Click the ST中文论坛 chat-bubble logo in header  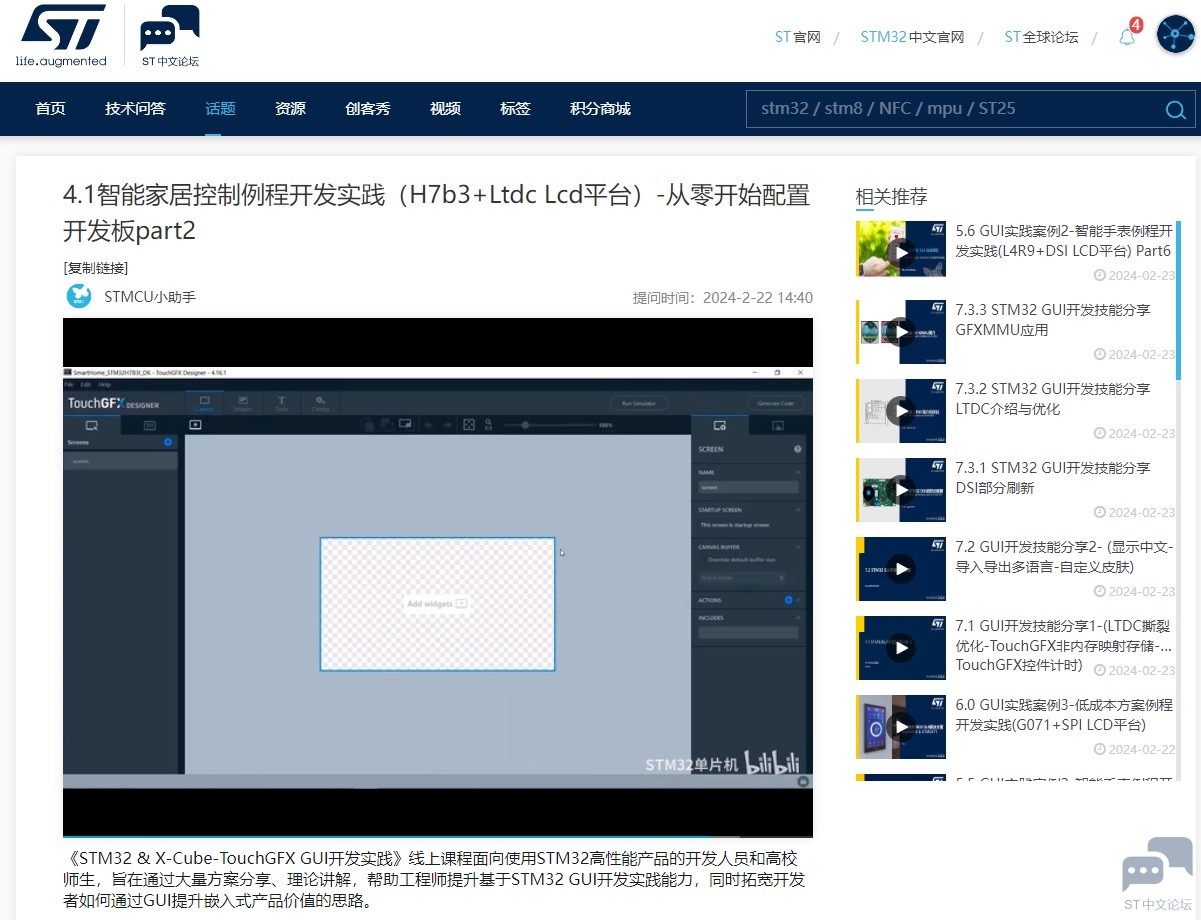170,36
